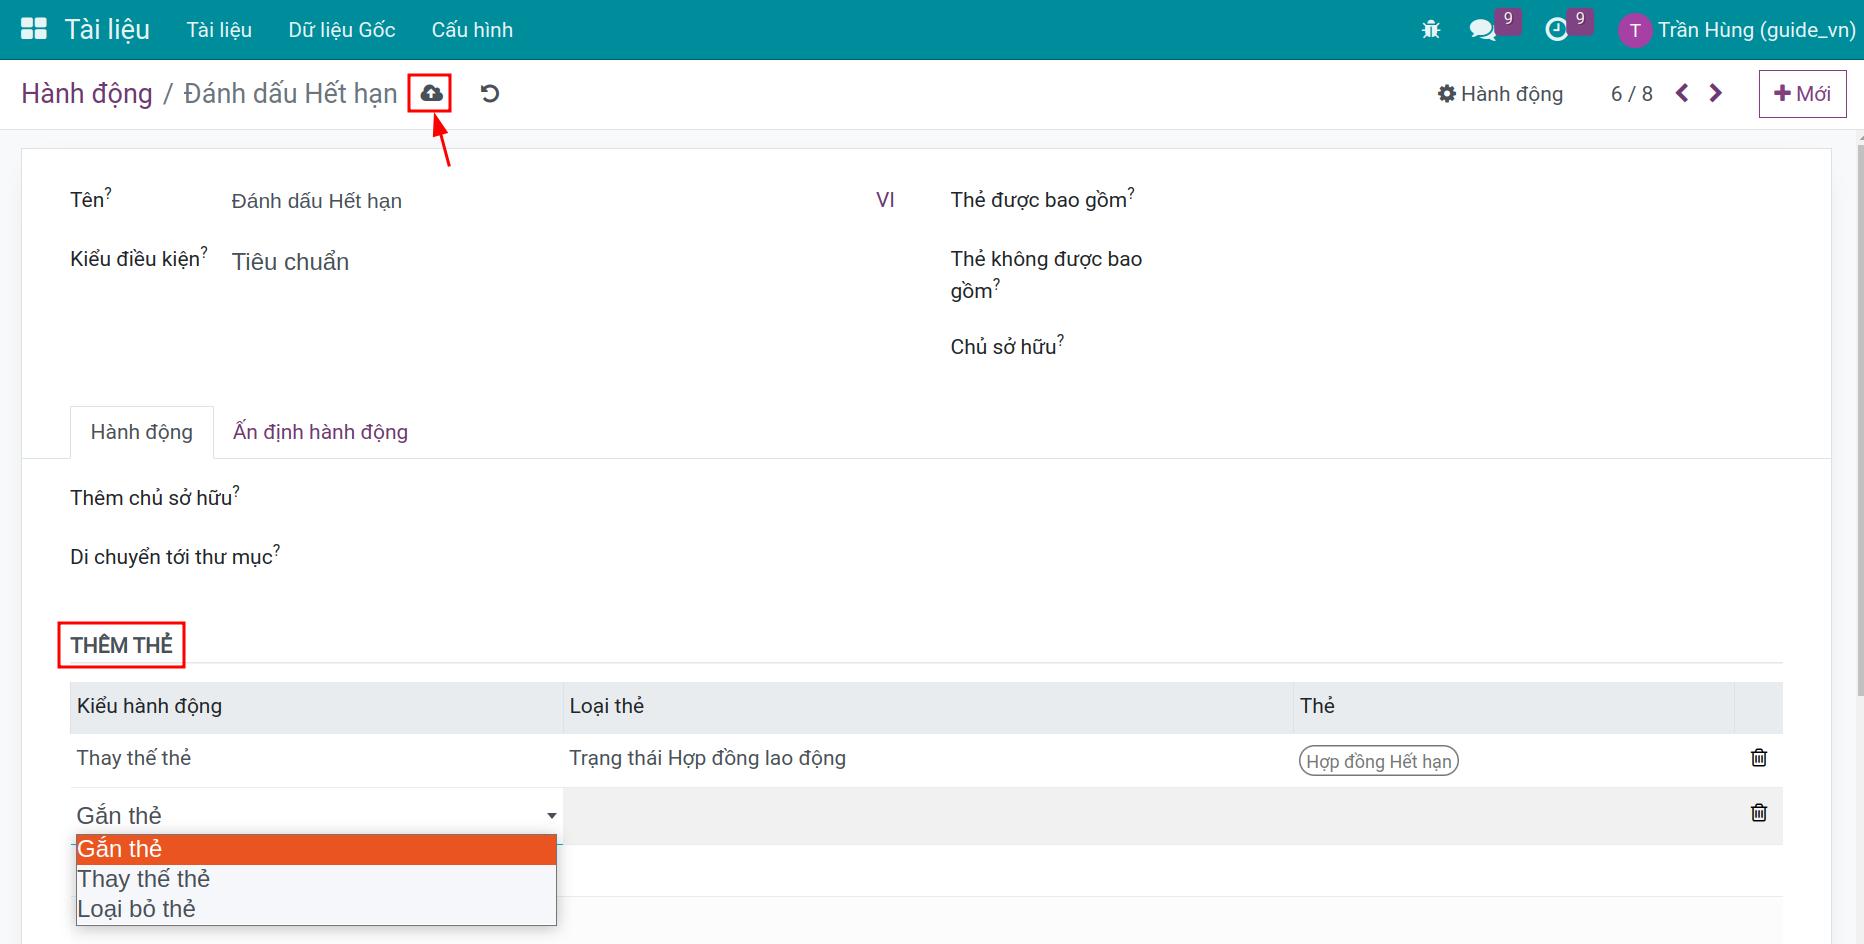Open the Dữ liệu Gốc menu
Image resolution: width=1864 pixels, height=944 pixels.
coord(342,30)
